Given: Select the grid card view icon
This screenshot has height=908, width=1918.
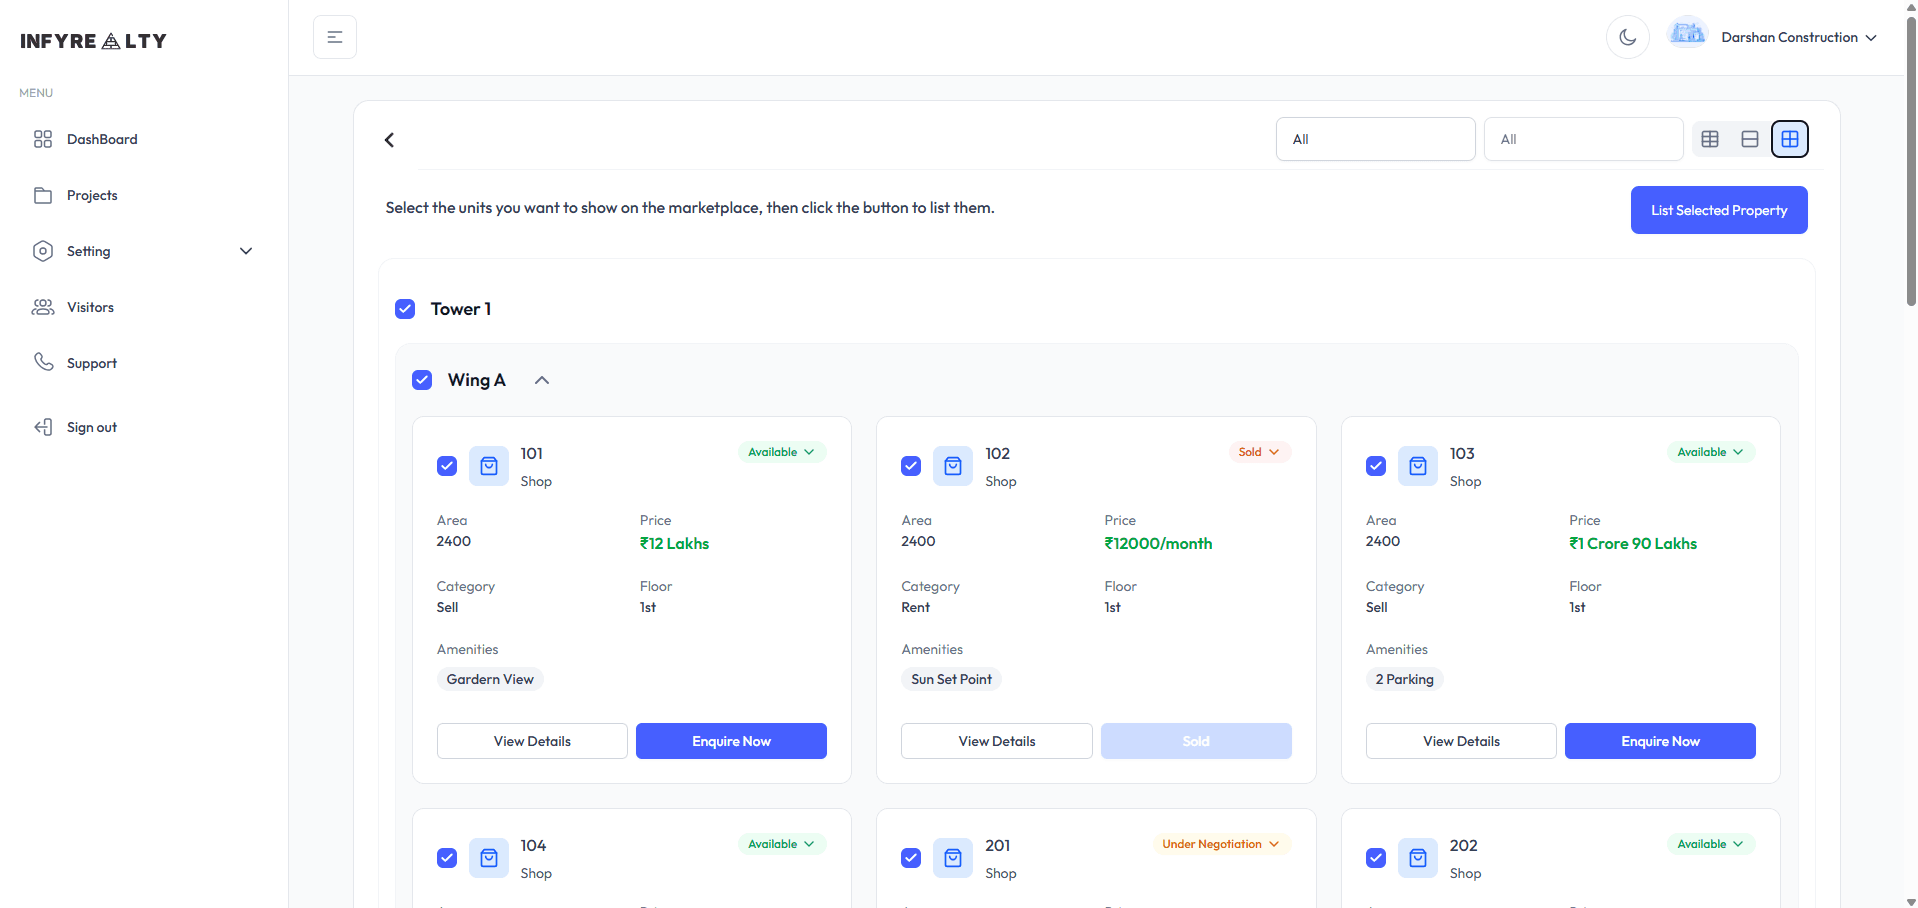Looking at the screenshot, I should coord(1790,139).
